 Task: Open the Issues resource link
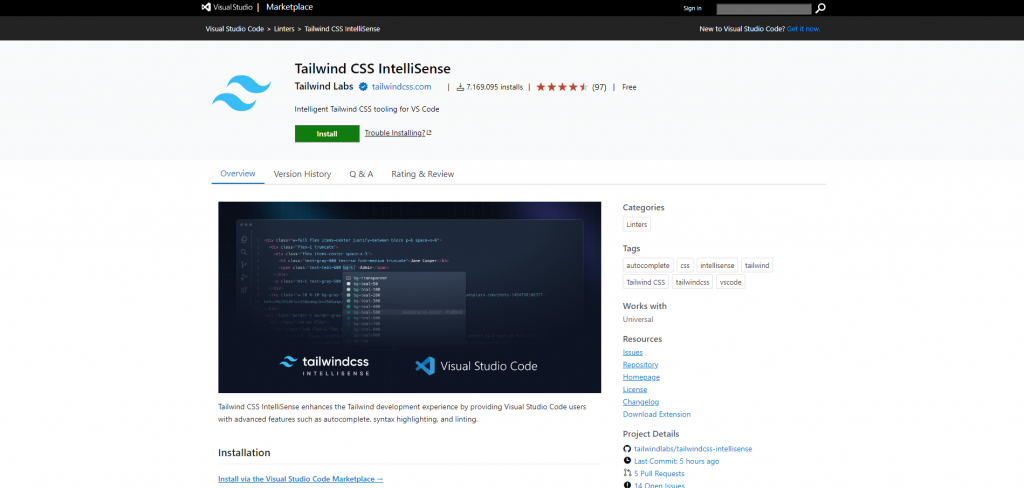(x=633, y=352)
